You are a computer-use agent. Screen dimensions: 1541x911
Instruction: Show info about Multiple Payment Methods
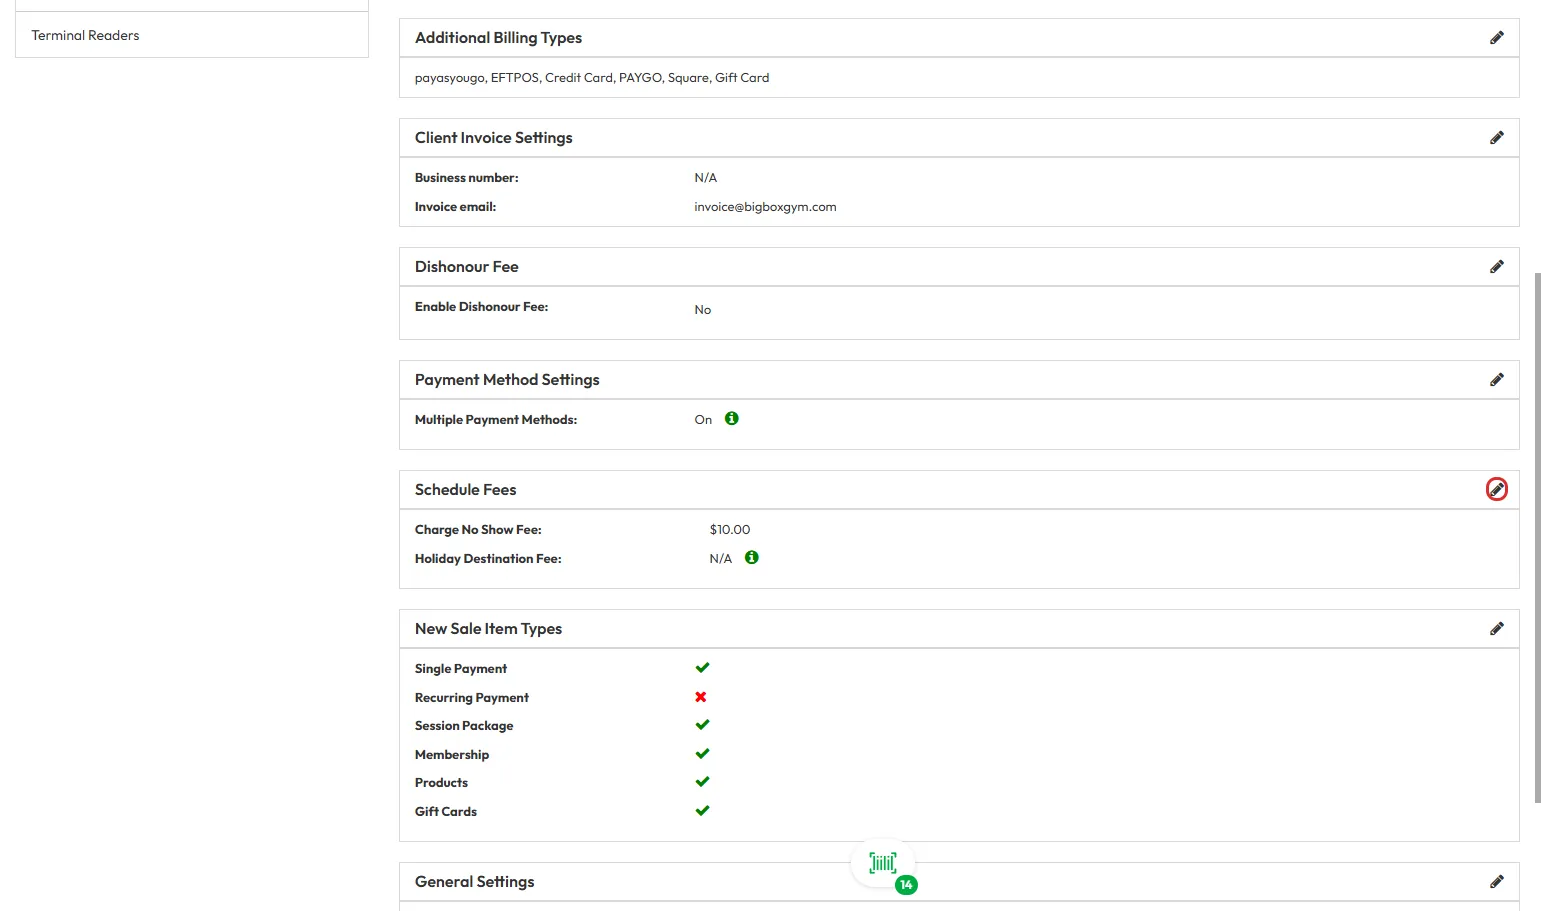coord(732,419)
